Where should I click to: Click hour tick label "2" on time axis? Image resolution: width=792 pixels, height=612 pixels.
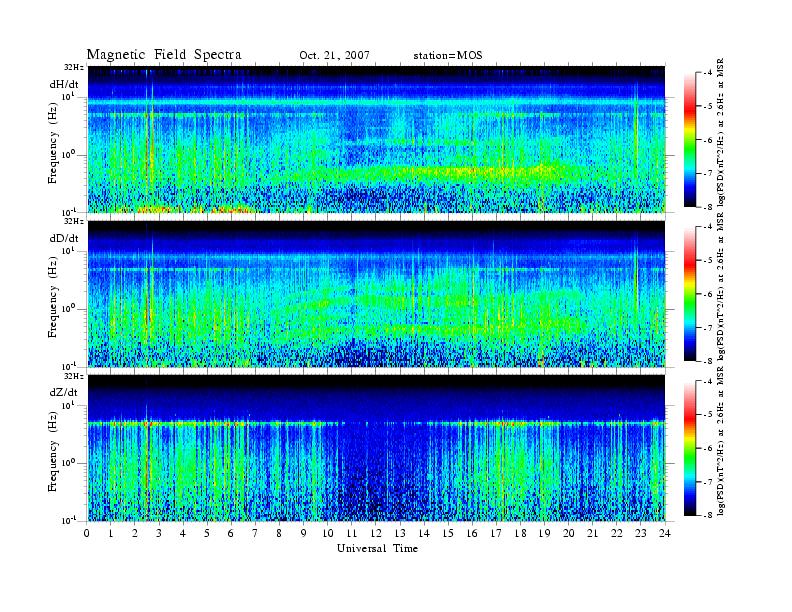pos(135,533)
